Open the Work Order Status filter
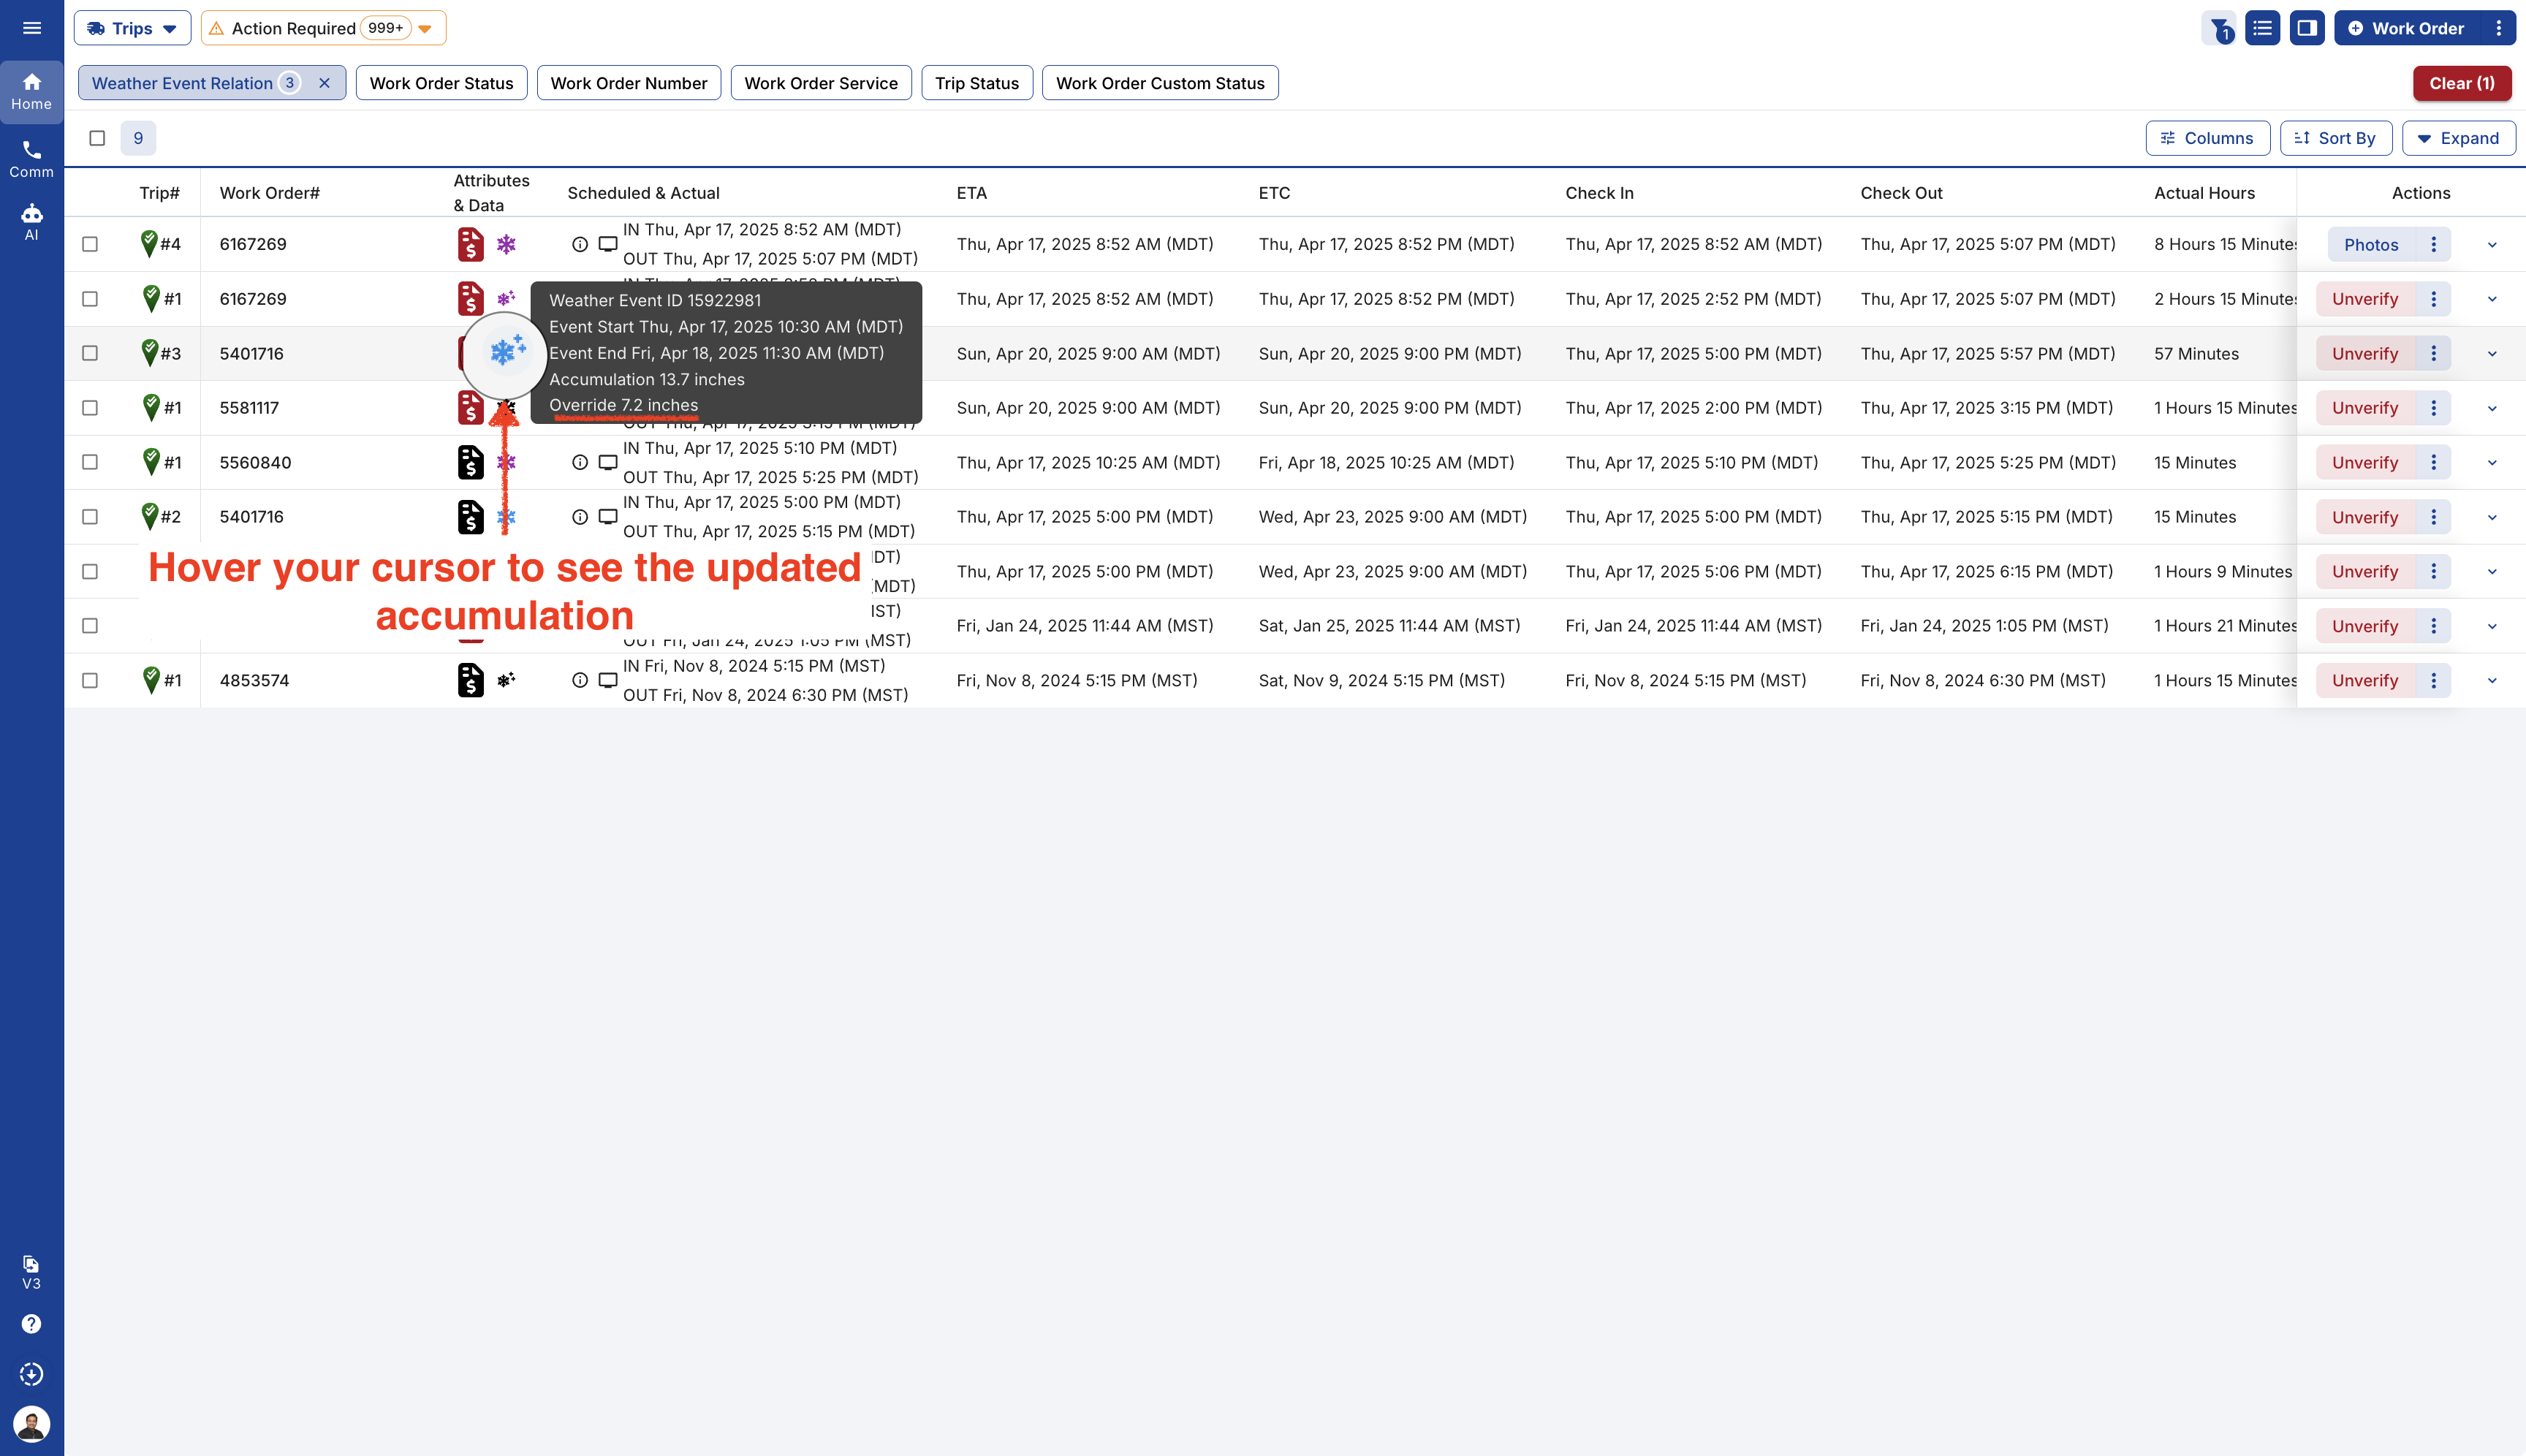This screenshot has height=1456, width=2526. [x=441, y=83]
